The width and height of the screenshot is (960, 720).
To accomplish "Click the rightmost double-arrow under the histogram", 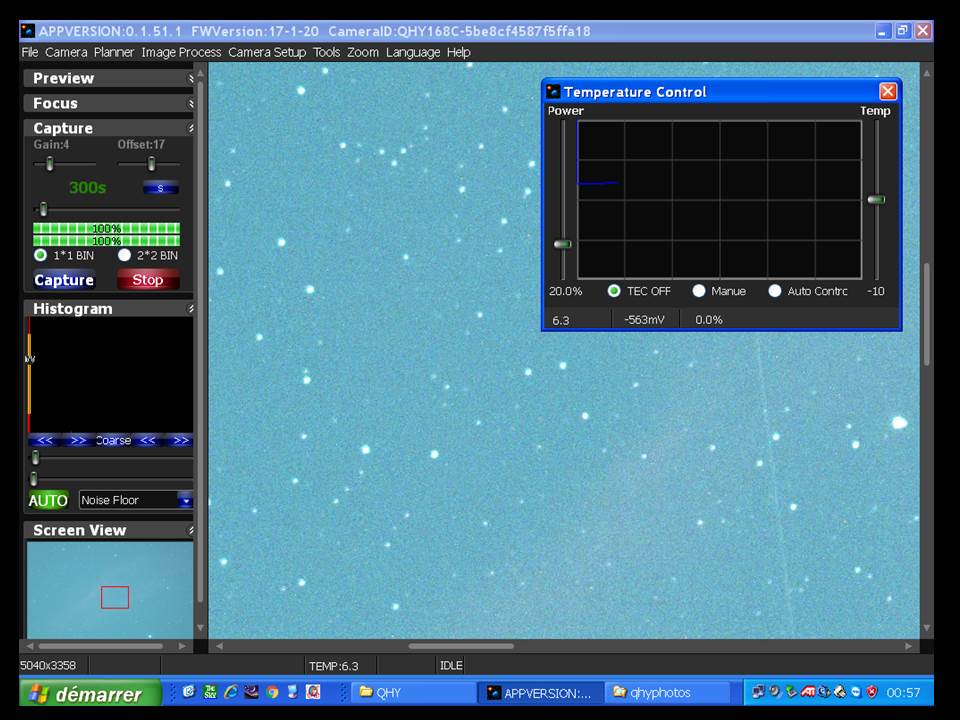I will point(180,441).
